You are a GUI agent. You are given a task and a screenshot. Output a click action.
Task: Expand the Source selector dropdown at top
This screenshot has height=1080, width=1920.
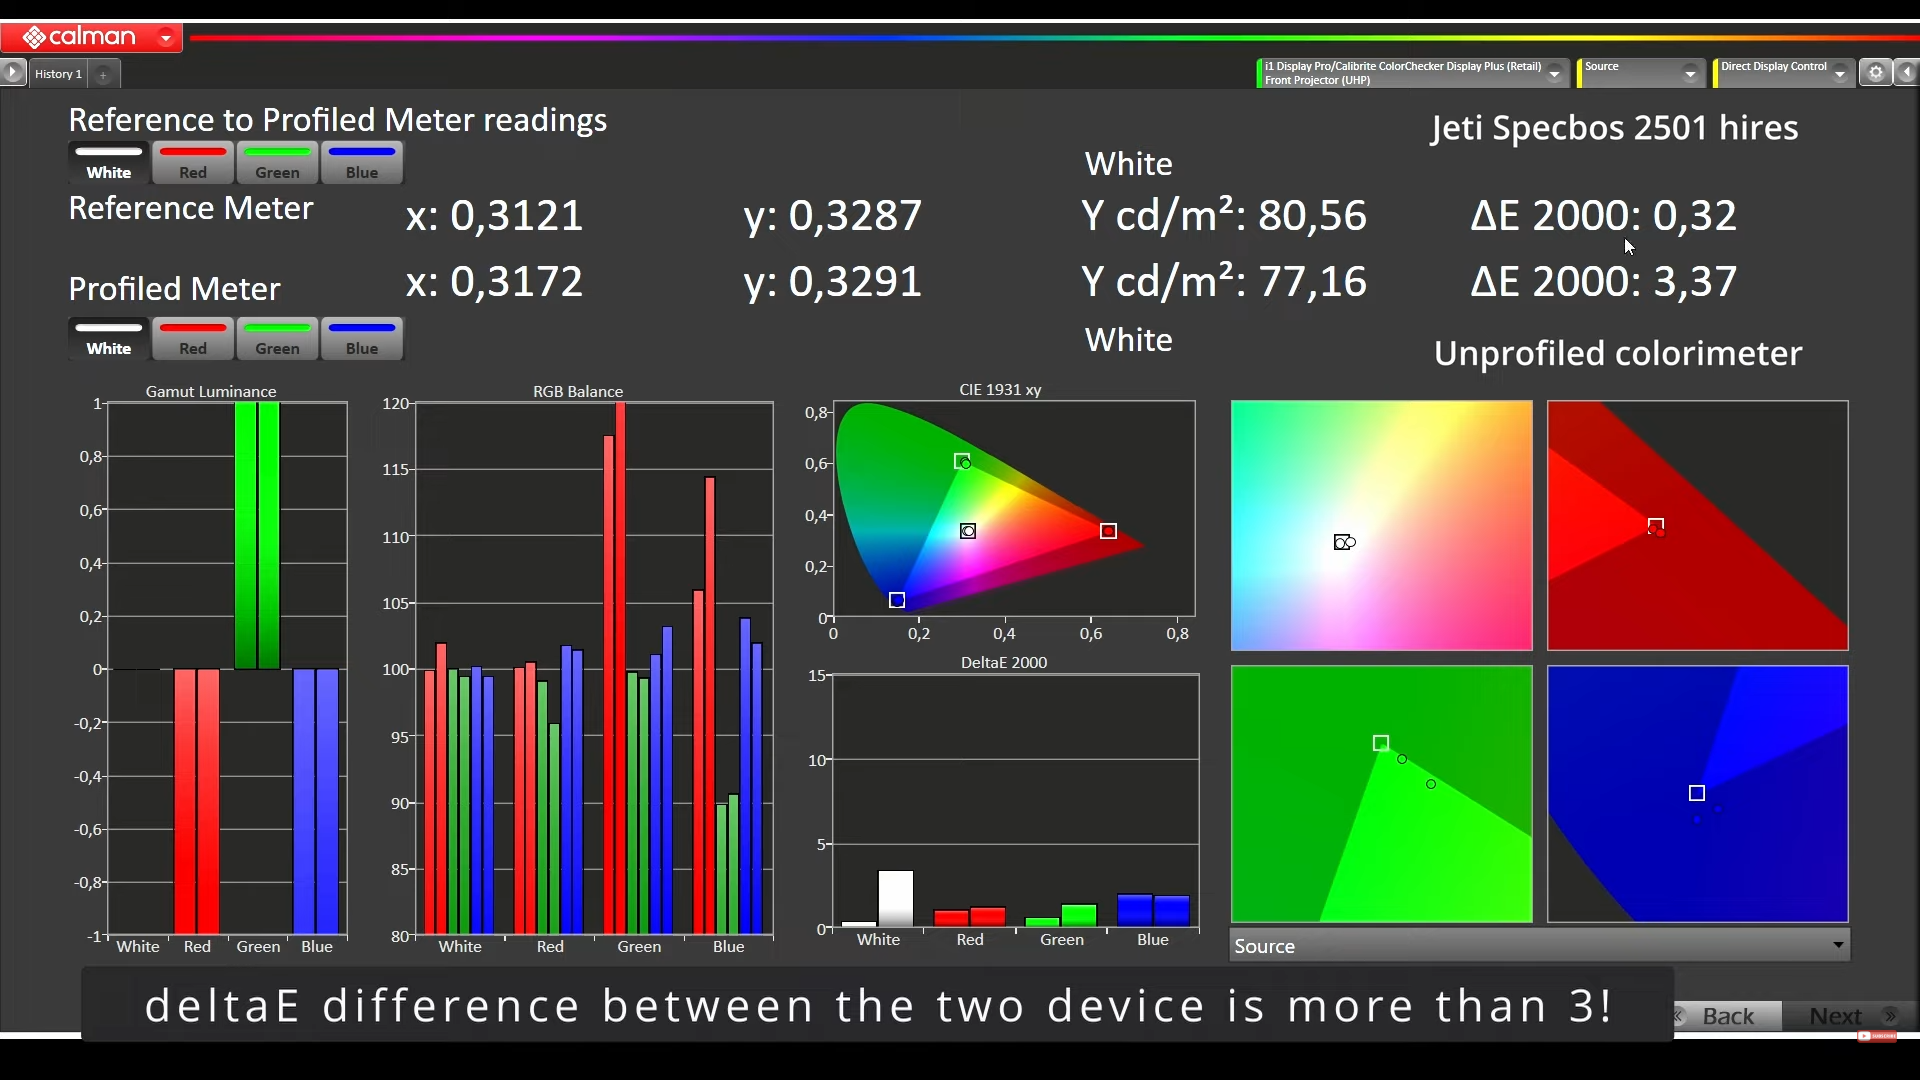tap(1690, 73)
